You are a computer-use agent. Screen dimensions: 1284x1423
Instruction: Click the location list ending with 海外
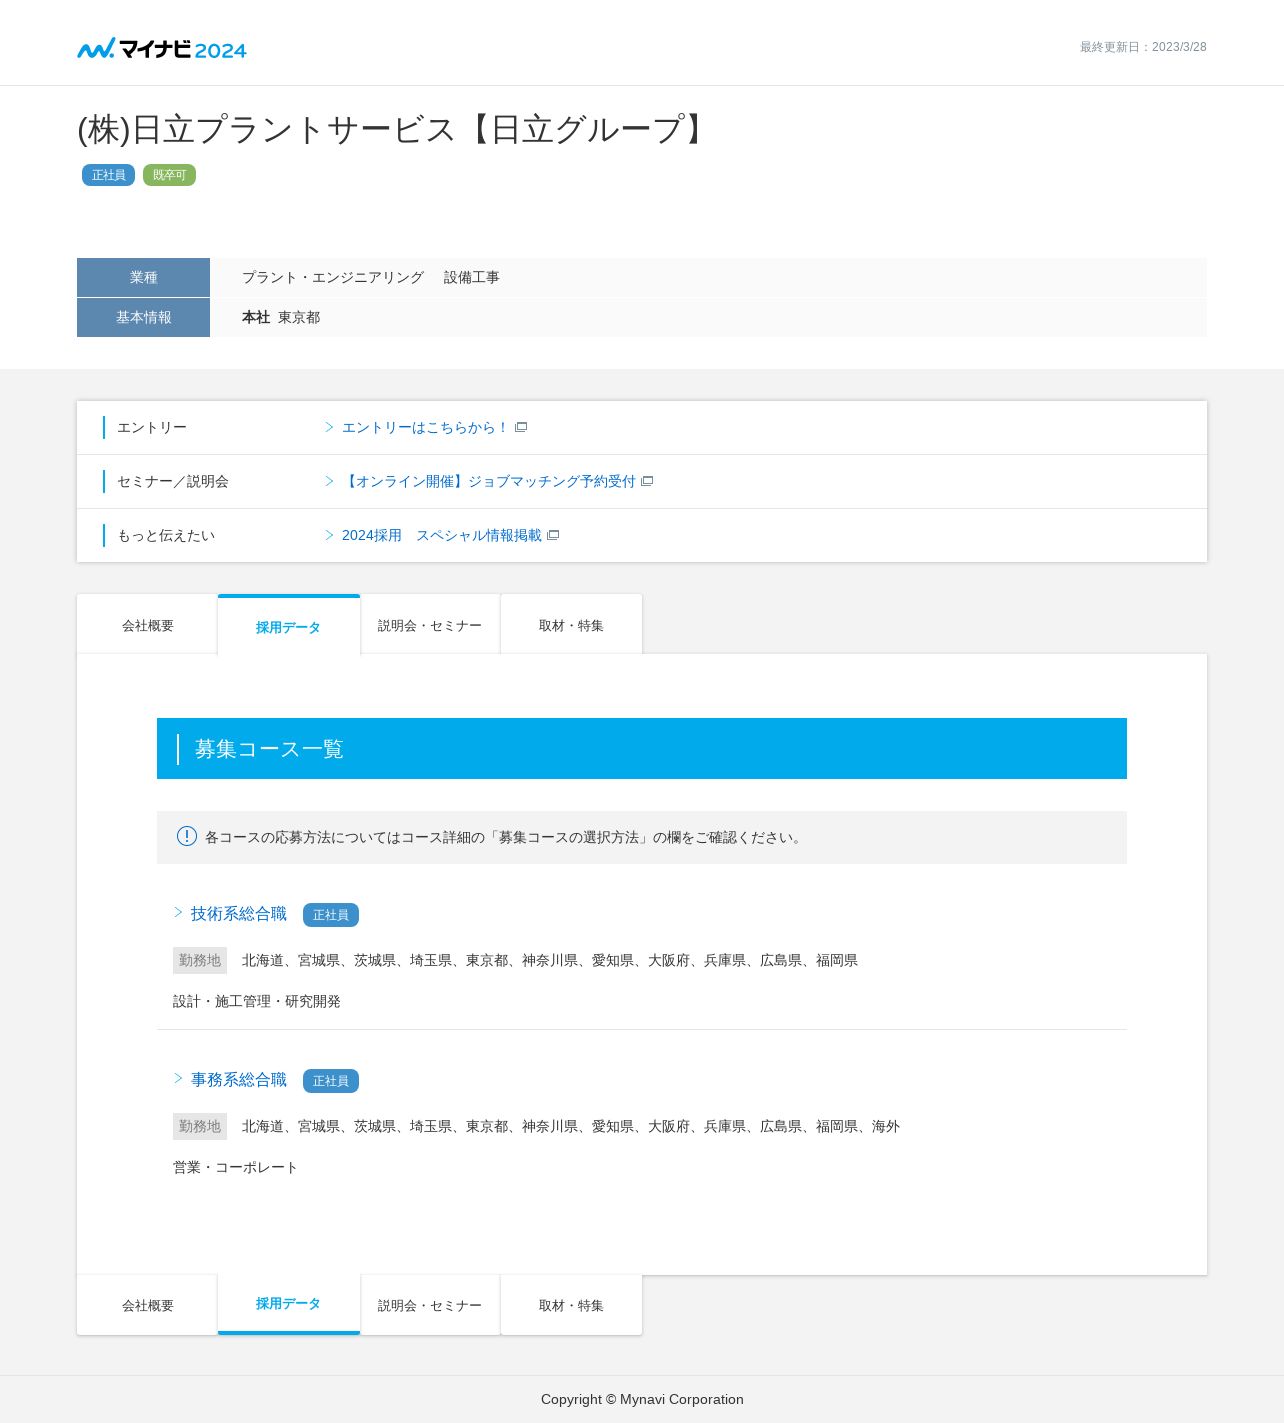click(x=571, y=1126)
